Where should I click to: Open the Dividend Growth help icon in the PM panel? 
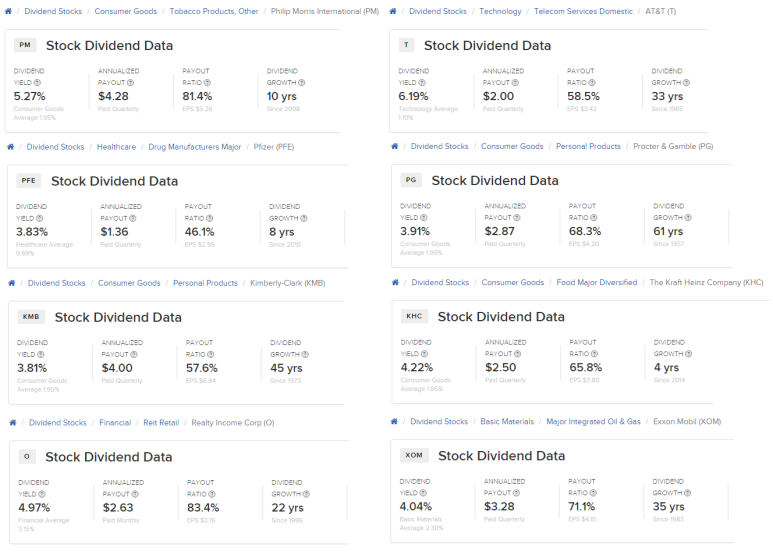[x=301, y=83]
